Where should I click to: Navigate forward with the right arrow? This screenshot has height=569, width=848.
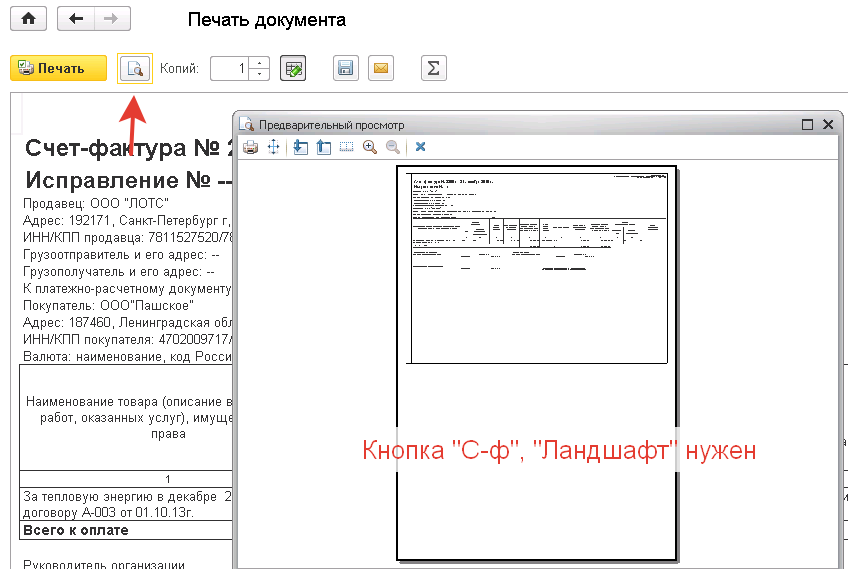pos(110,19)
